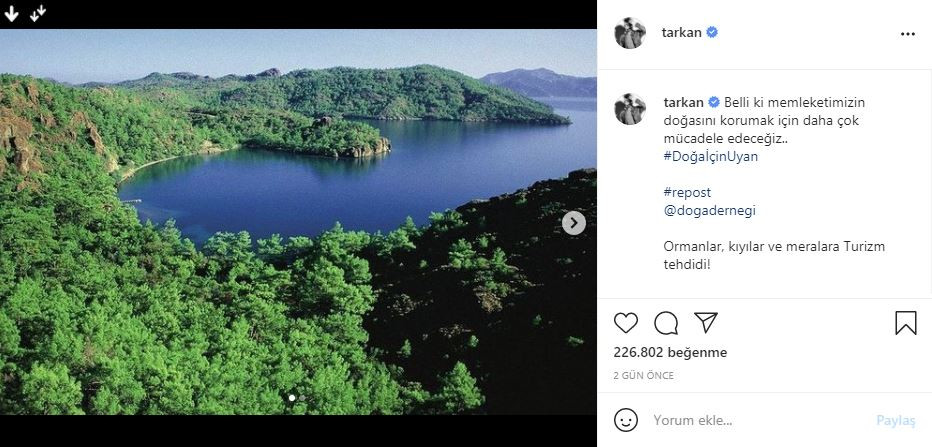
Task: View the 226.802 beğenme likes list
Action: click(670, 353)
